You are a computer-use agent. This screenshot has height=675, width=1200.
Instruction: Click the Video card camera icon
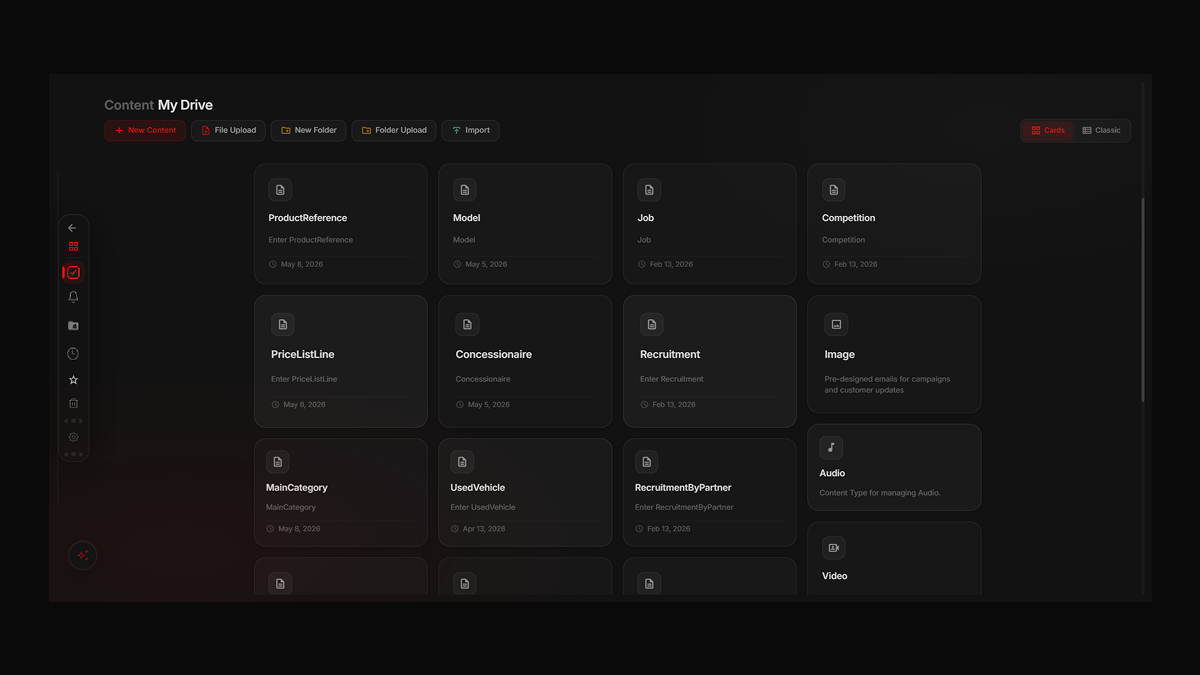(x=833, y=548)
